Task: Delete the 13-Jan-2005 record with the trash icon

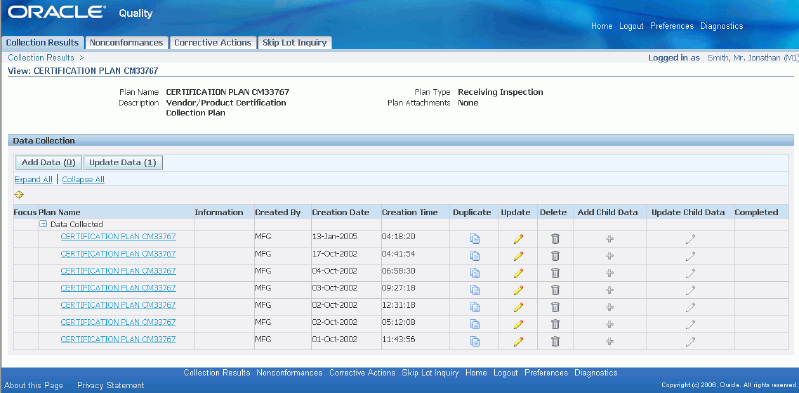Action: [x=555, y=239]
